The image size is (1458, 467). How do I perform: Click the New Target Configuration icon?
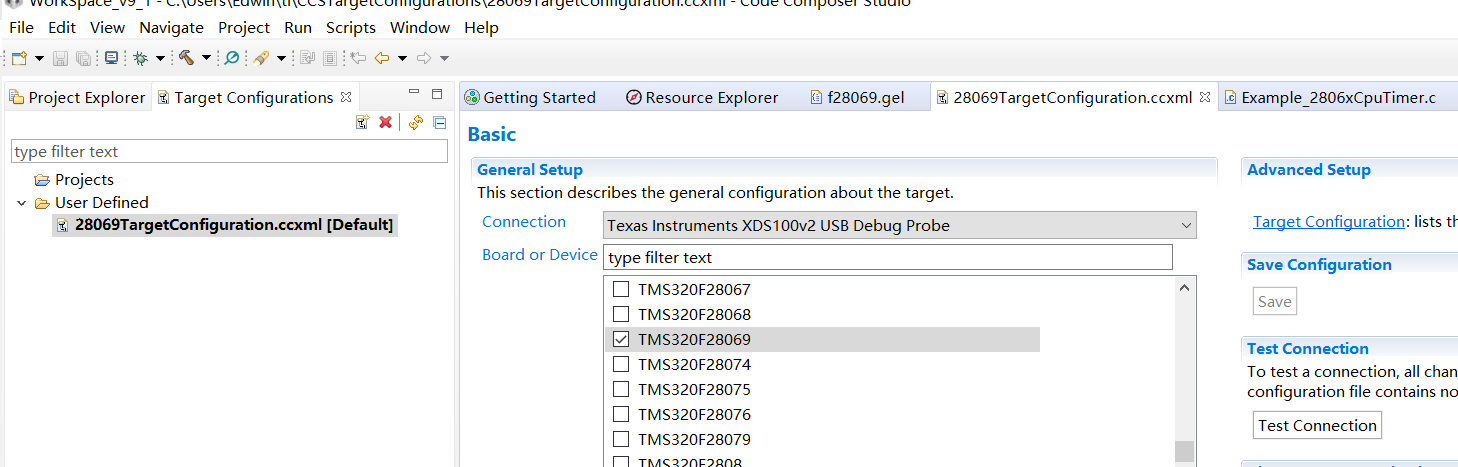(363, 122)
